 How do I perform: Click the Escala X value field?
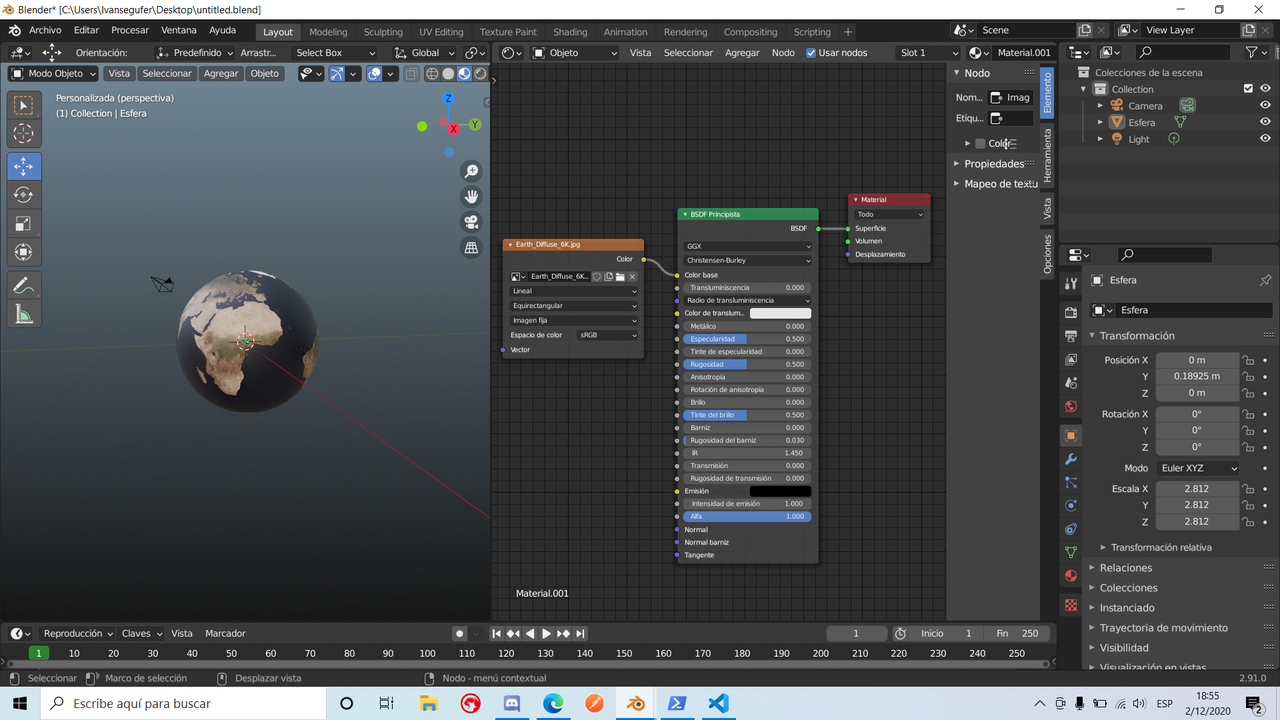pyautogui.click(x=1197, y=488)
